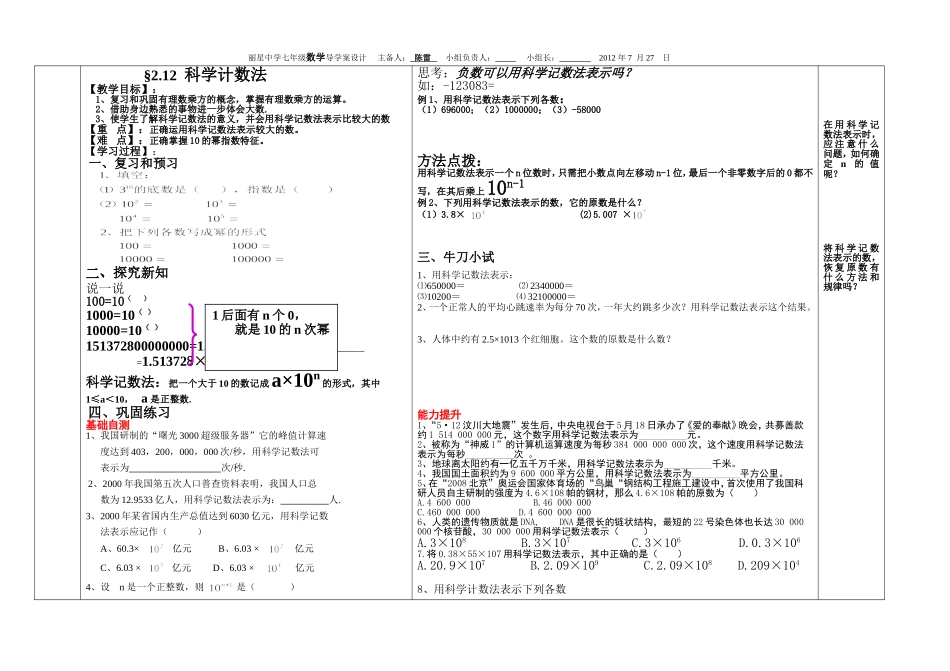Screen dimensions: 950x671
Task: Select question 3 about 2.5×1013 个红细胞
Action: (x=544, y=339)
